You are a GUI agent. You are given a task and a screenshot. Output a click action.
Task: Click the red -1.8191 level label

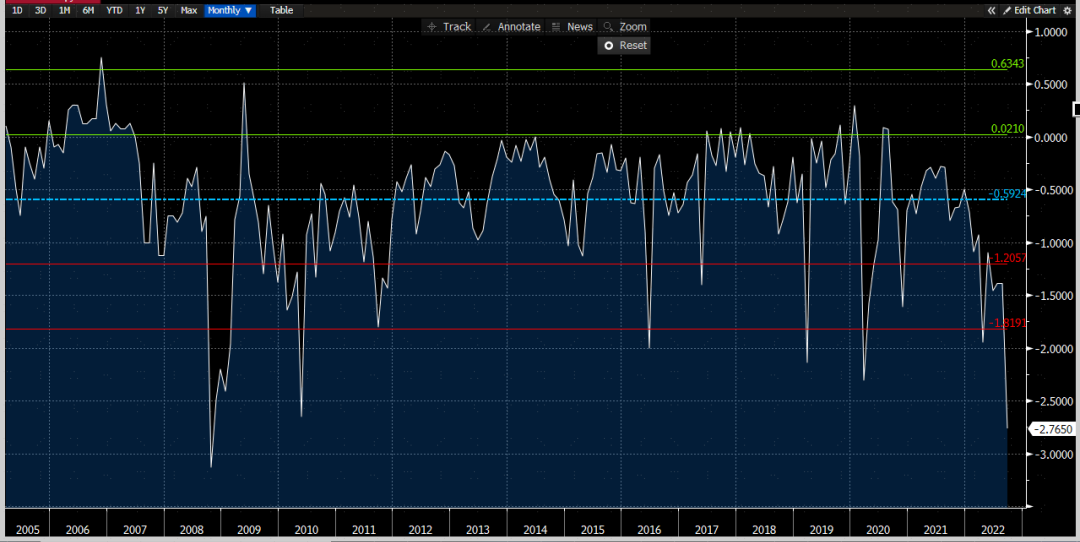(1008, 322)
